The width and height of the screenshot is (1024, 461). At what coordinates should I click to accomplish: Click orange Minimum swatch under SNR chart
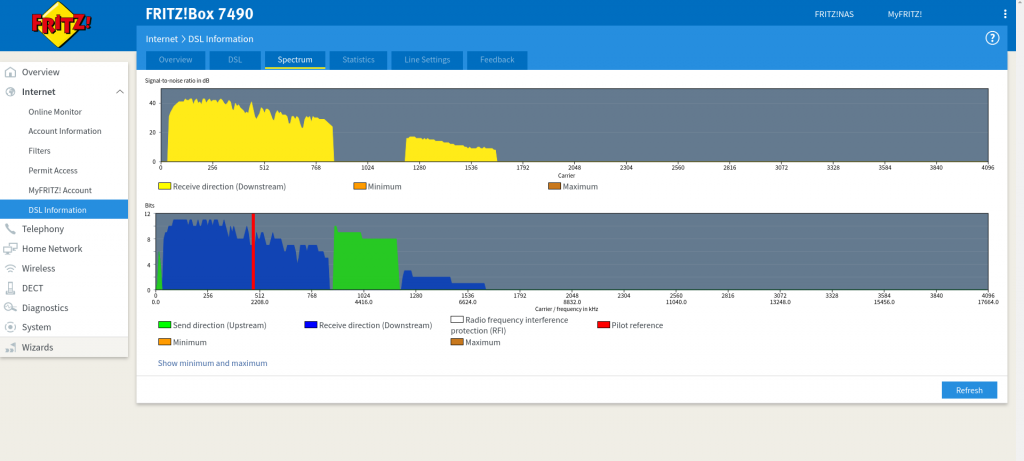(x=360, y=186)
